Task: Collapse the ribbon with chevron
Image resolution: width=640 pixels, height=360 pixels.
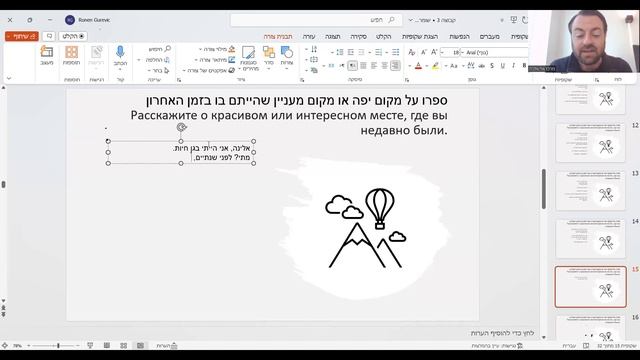Action: pos(9,78)
